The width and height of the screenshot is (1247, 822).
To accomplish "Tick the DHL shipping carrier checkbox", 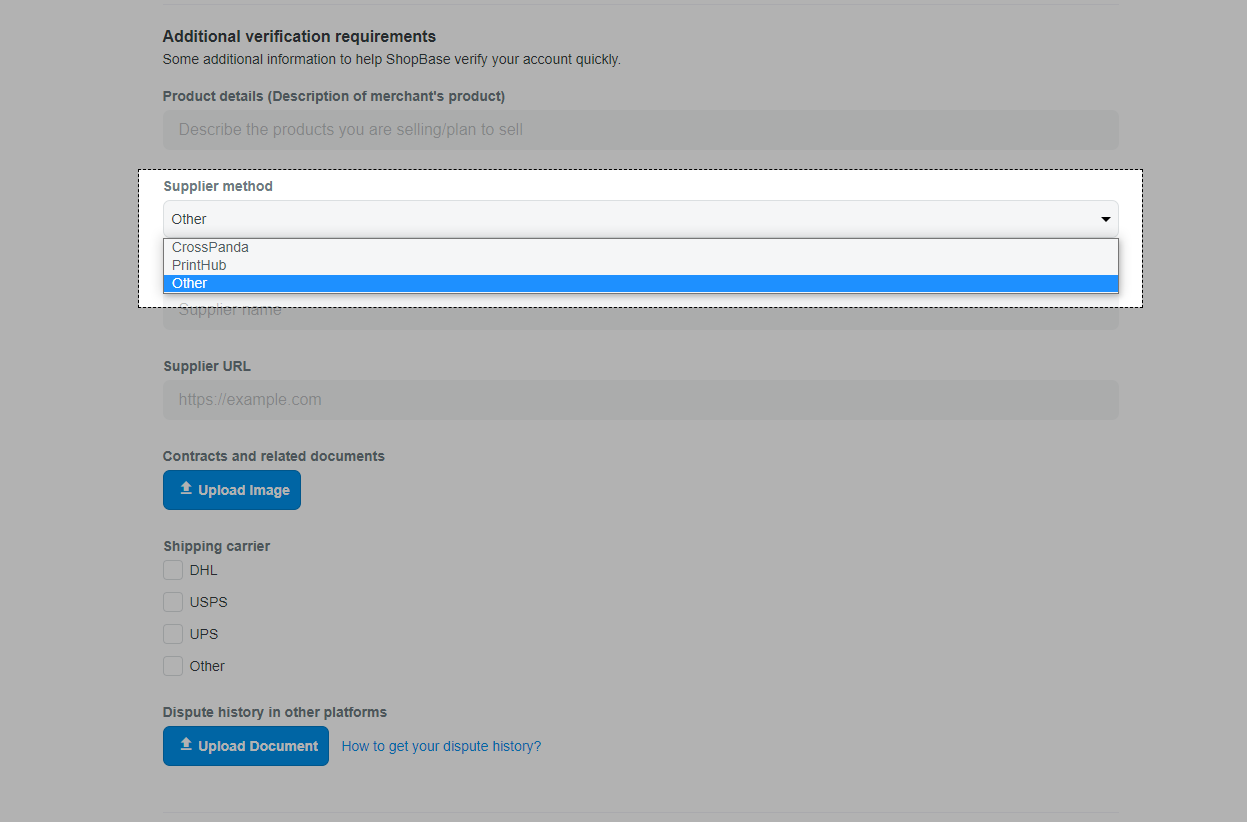I will coord(173,570).
